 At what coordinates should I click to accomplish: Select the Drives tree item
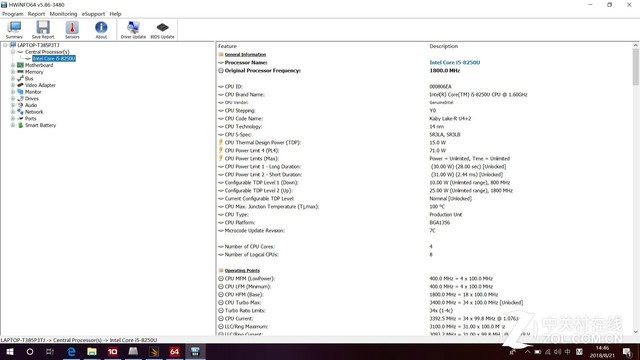[x=32, y=98]
